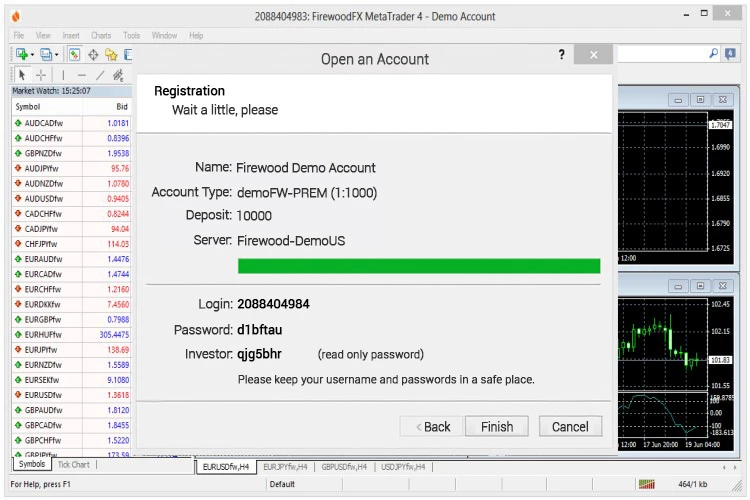750x500 pixels.
Task: Select the AUDCADfw row in Market Watch
Action: pos(71,123)
